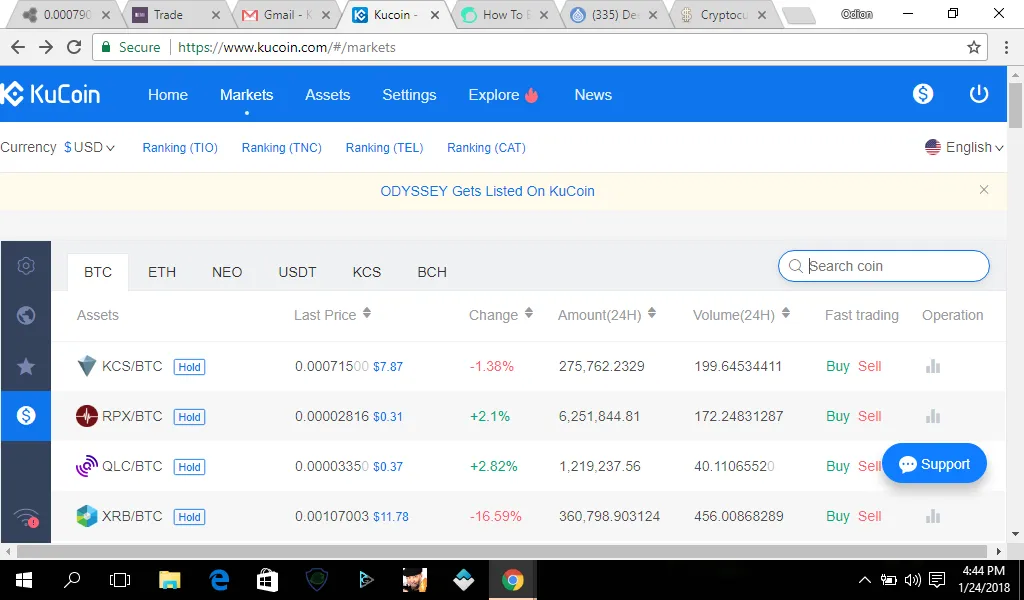Open Ranking (CAT) link
Screen dimensions: 1024x600
(x=487, y=148)
